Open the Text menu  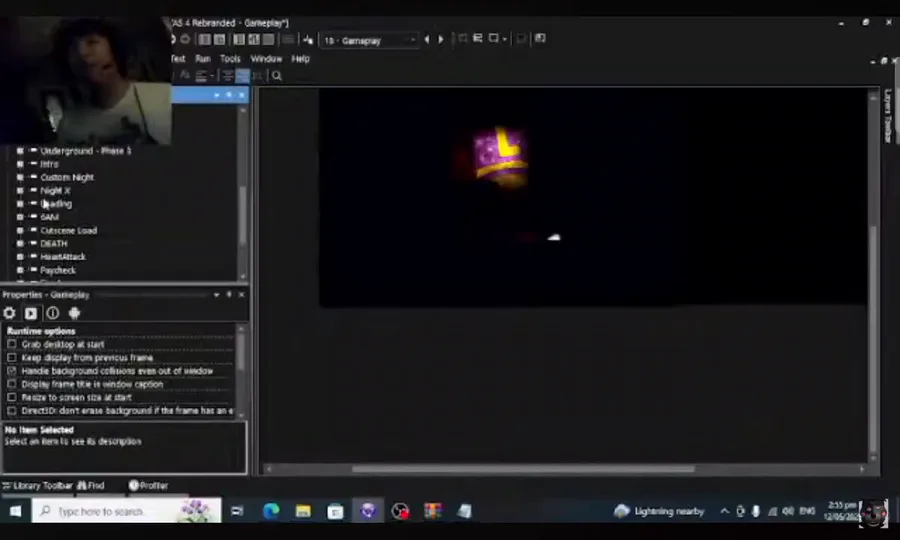click(177, 59)
